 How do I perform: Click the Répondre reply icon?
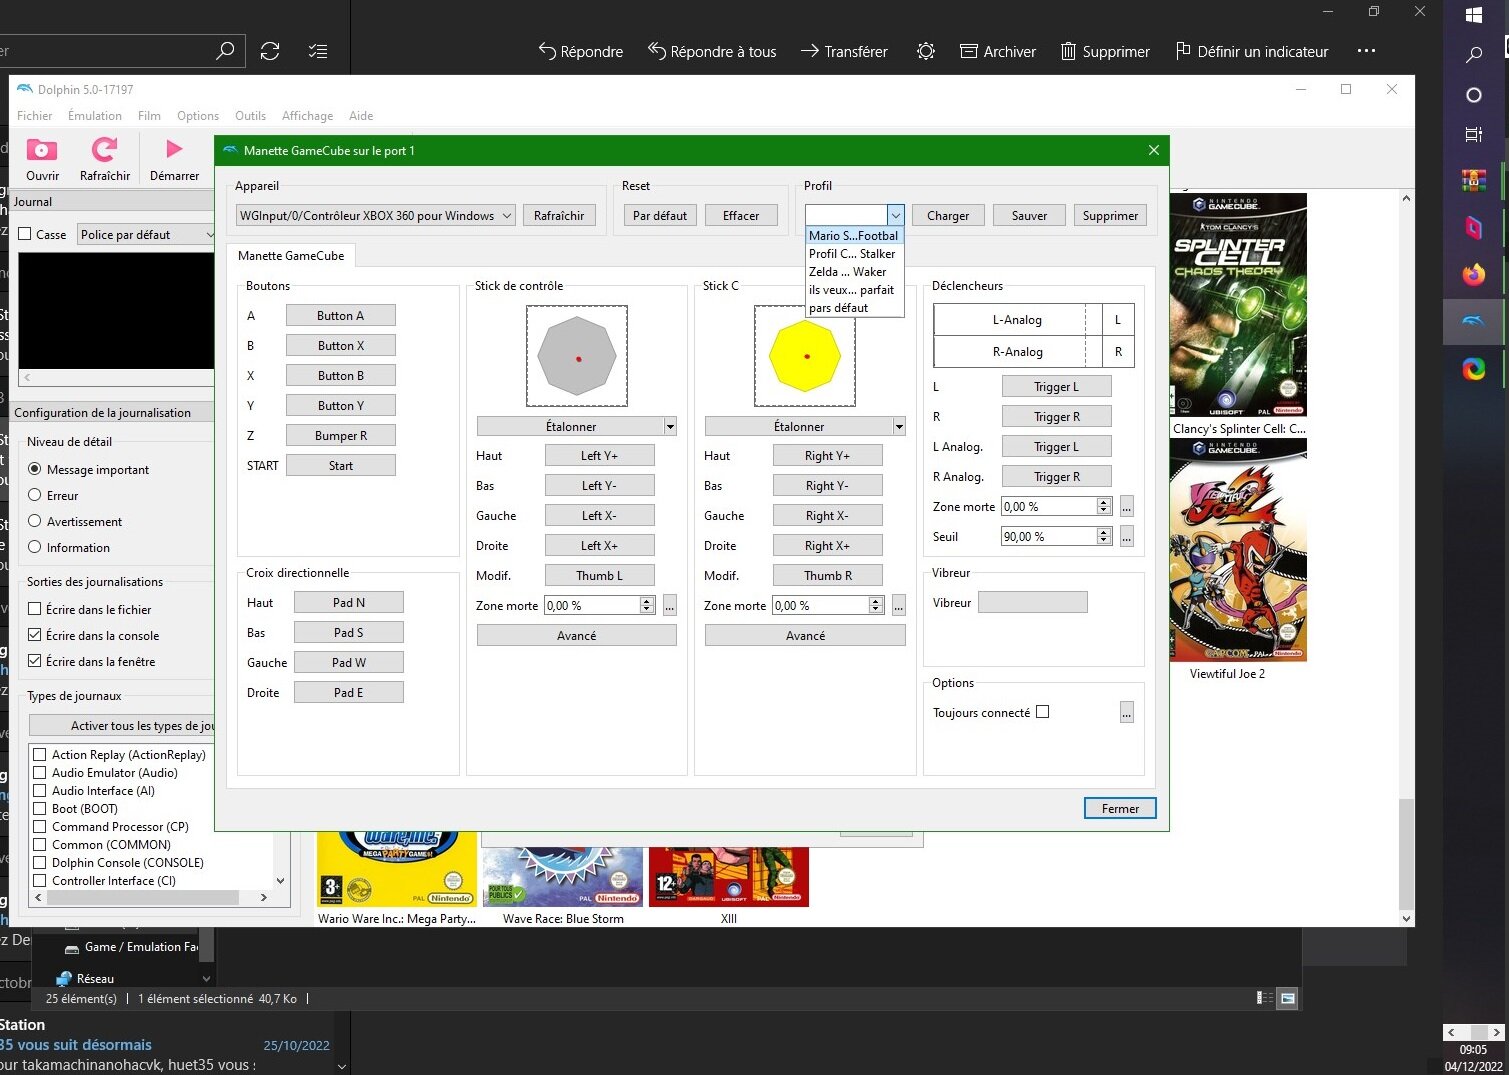click(547, 51)
